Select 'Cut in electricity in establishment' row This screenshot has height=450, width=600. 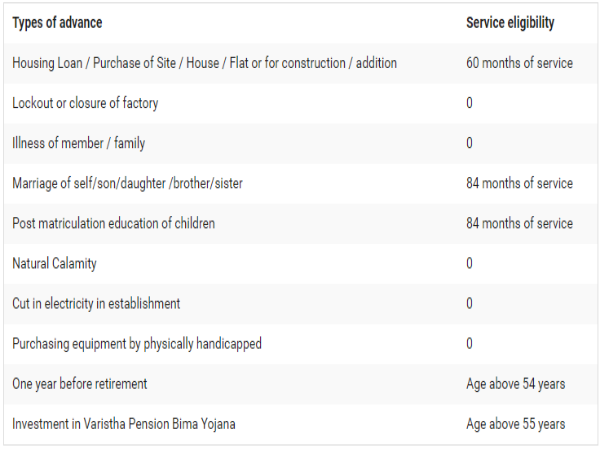[96, 303]
